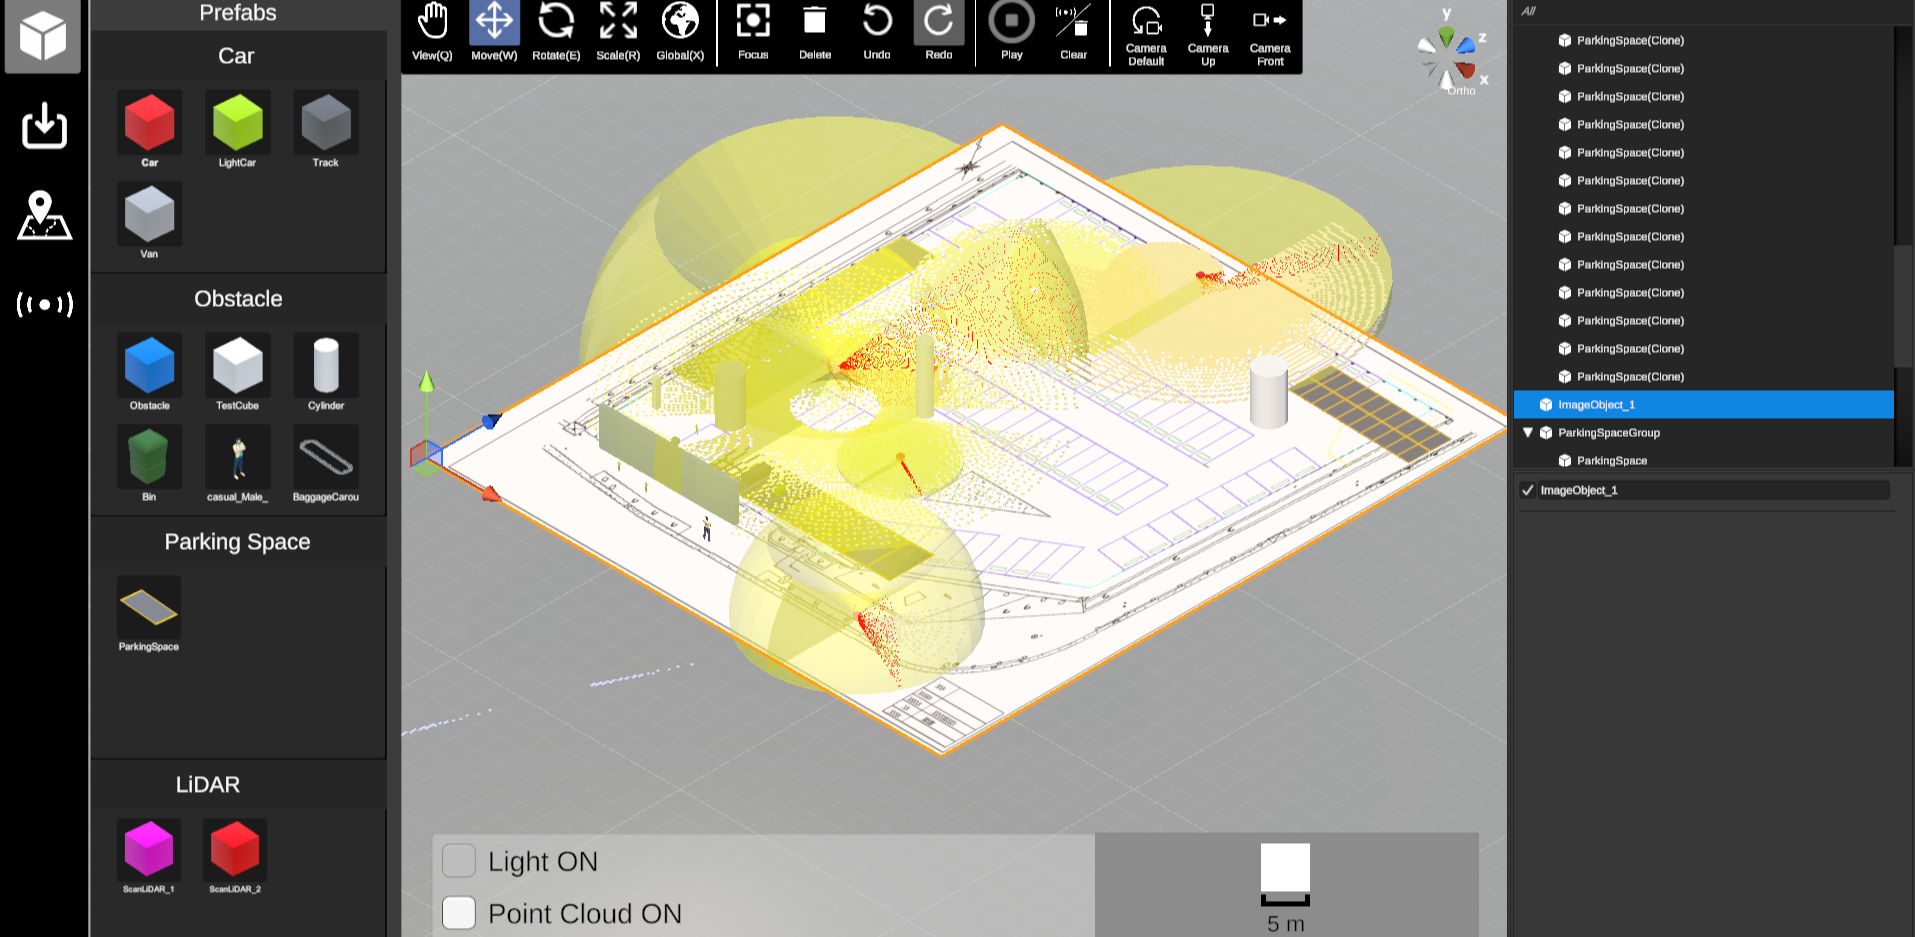The height and width of the screenshot is (937, 1915).
Task: Reset view with Camera Default
Action: (1146, 35)
